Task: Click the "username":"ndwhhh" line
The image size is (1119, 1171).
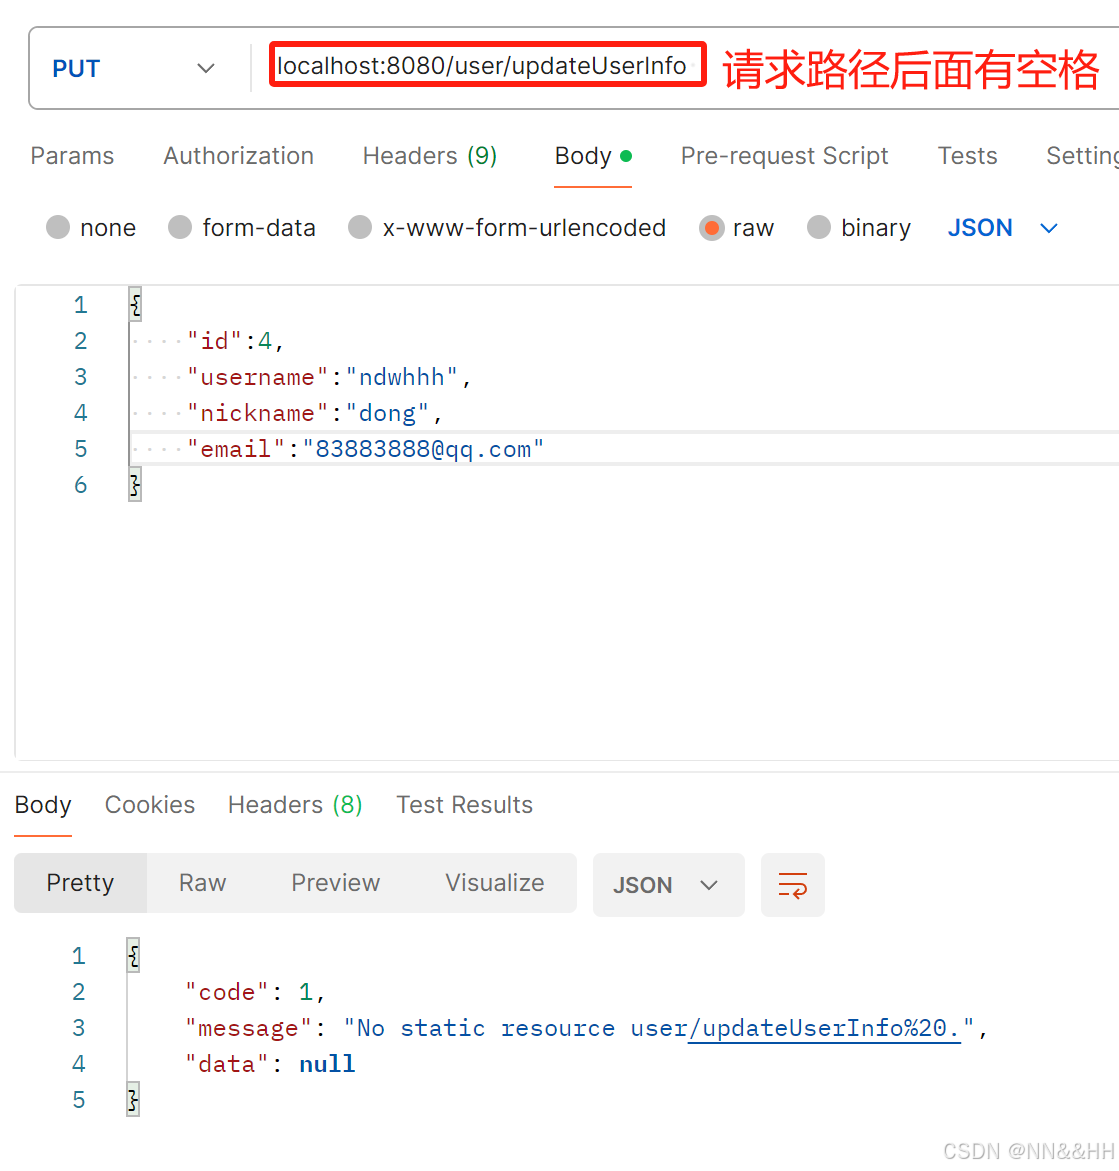Action: coord(329,377)
